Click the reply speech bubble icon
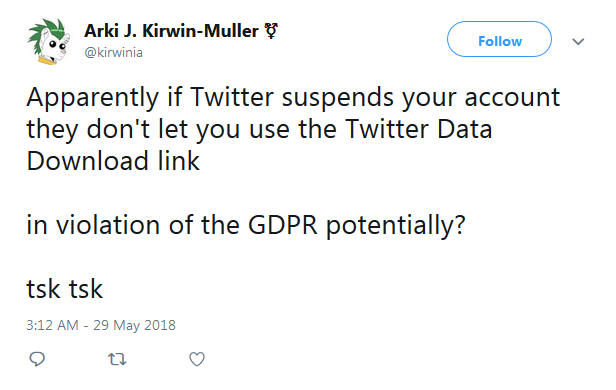Image resolution: width=616 pixels, height=390 pixels. [37, 359]
